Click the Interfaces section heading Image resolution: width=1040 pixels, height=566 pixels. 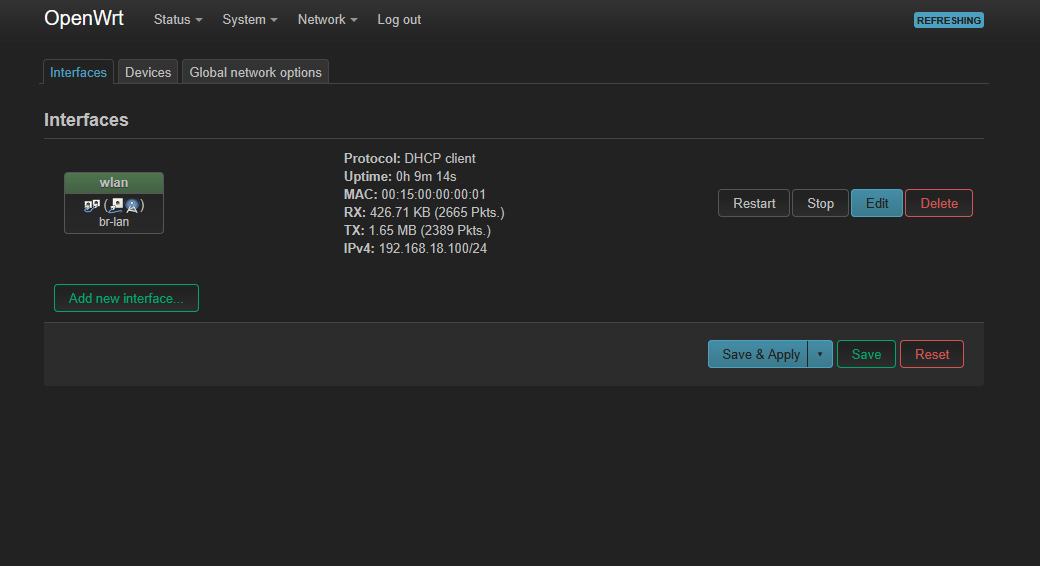(x=86, y=120)
